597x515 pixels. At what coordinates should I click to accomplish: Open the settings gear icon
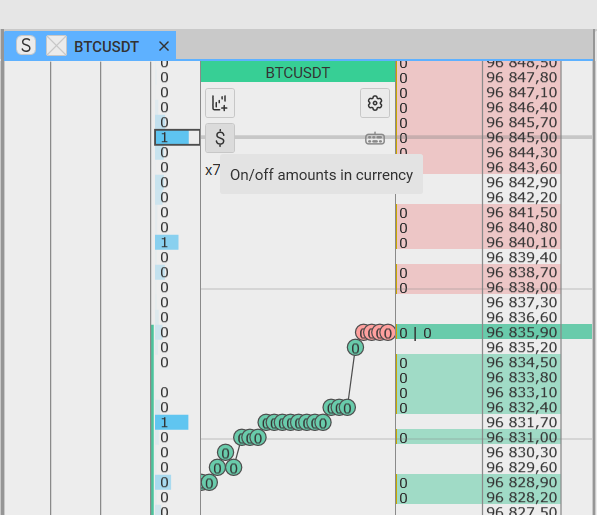(375, 103)
